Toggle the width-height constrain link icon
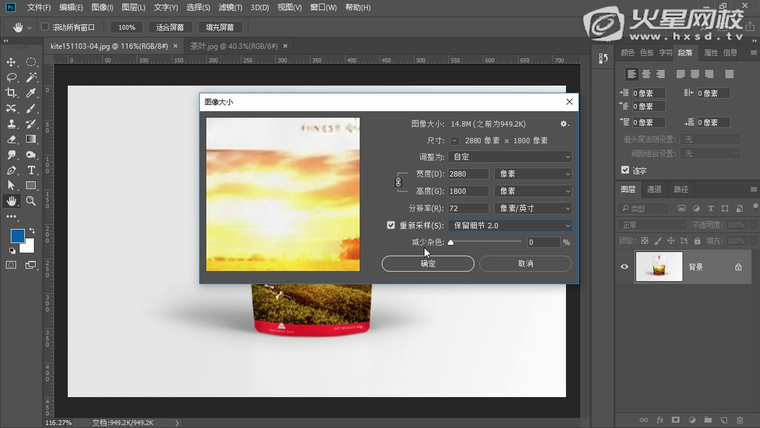This screenshot has width=760, height=428. pyautogui.click(x=400, y=182)
